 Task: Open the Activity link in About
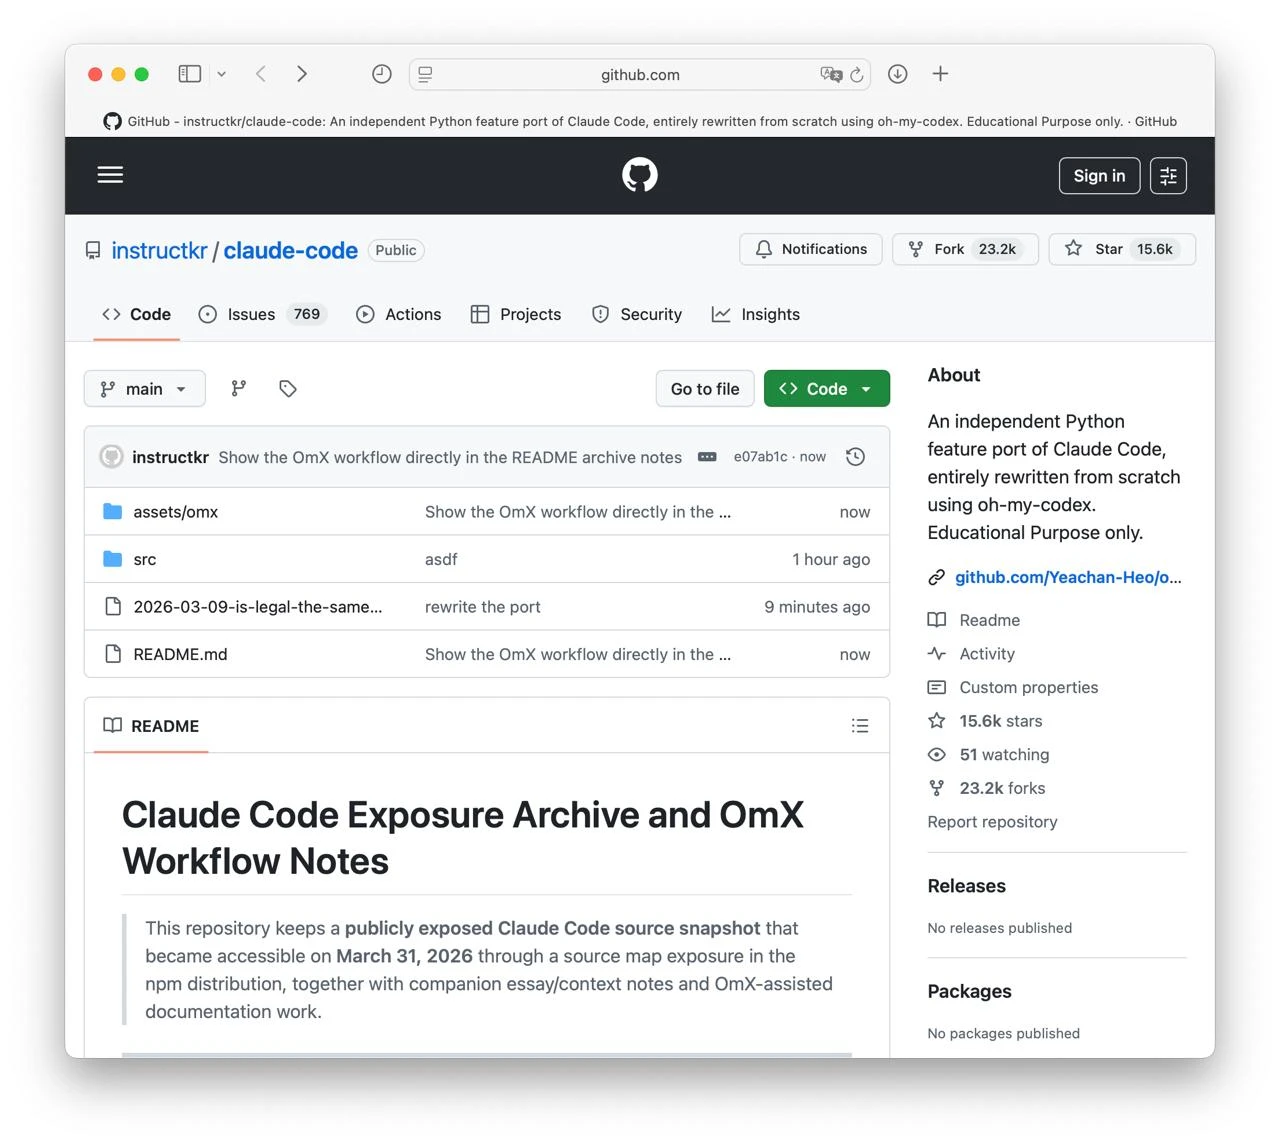coord(971,654)
